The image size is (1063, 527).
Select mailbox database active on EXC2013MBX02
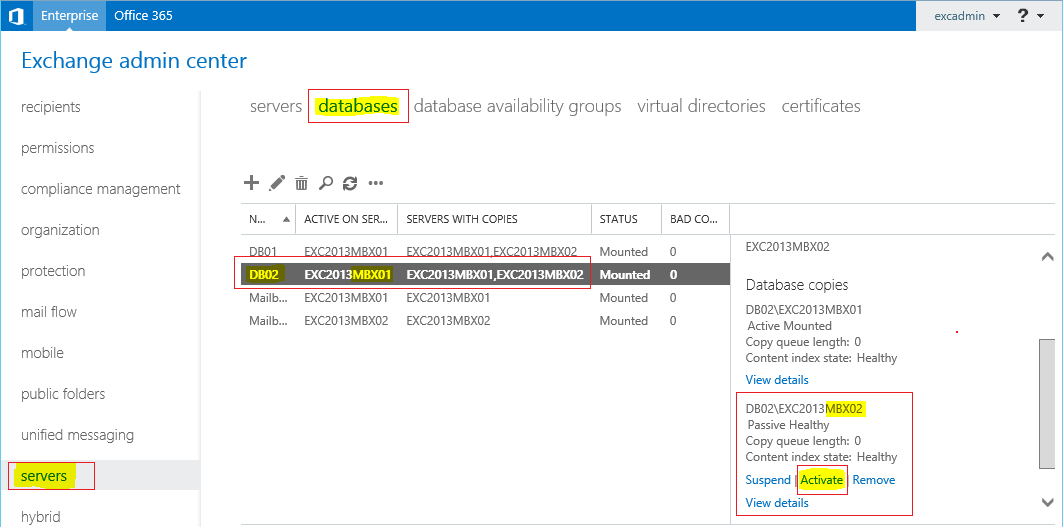[x=485, y=321]
